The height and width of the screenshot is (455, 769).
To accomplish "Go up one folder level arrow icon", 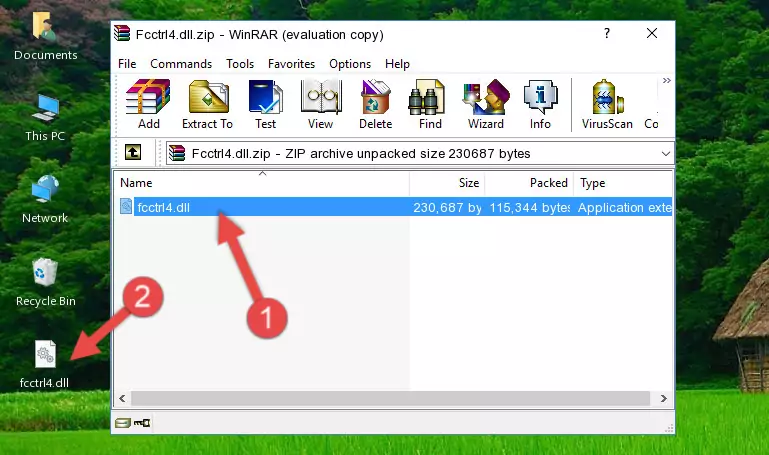I will [133, 152].
